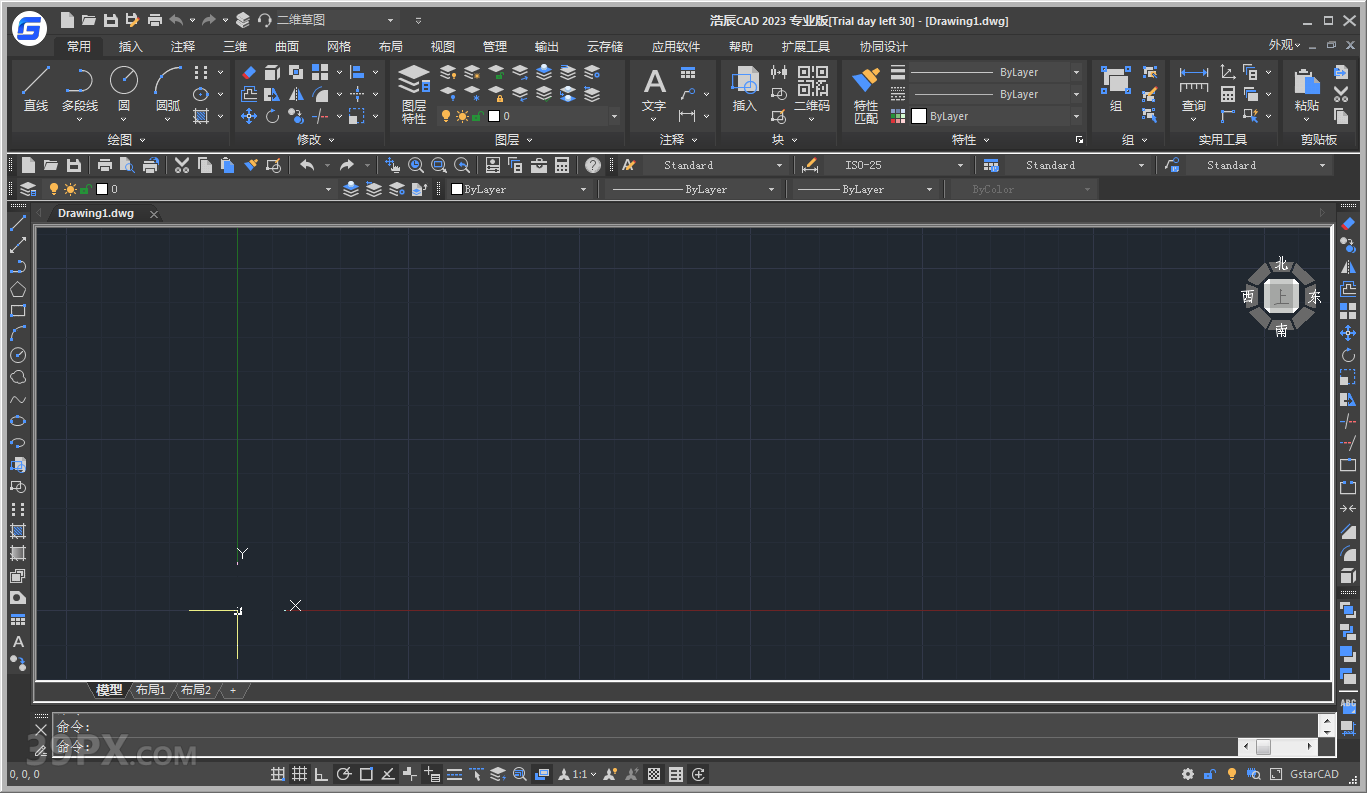The image size is (1367, 793).
Task: Switch to the 三维 ribbon tab
Action: tap(234, 46)
